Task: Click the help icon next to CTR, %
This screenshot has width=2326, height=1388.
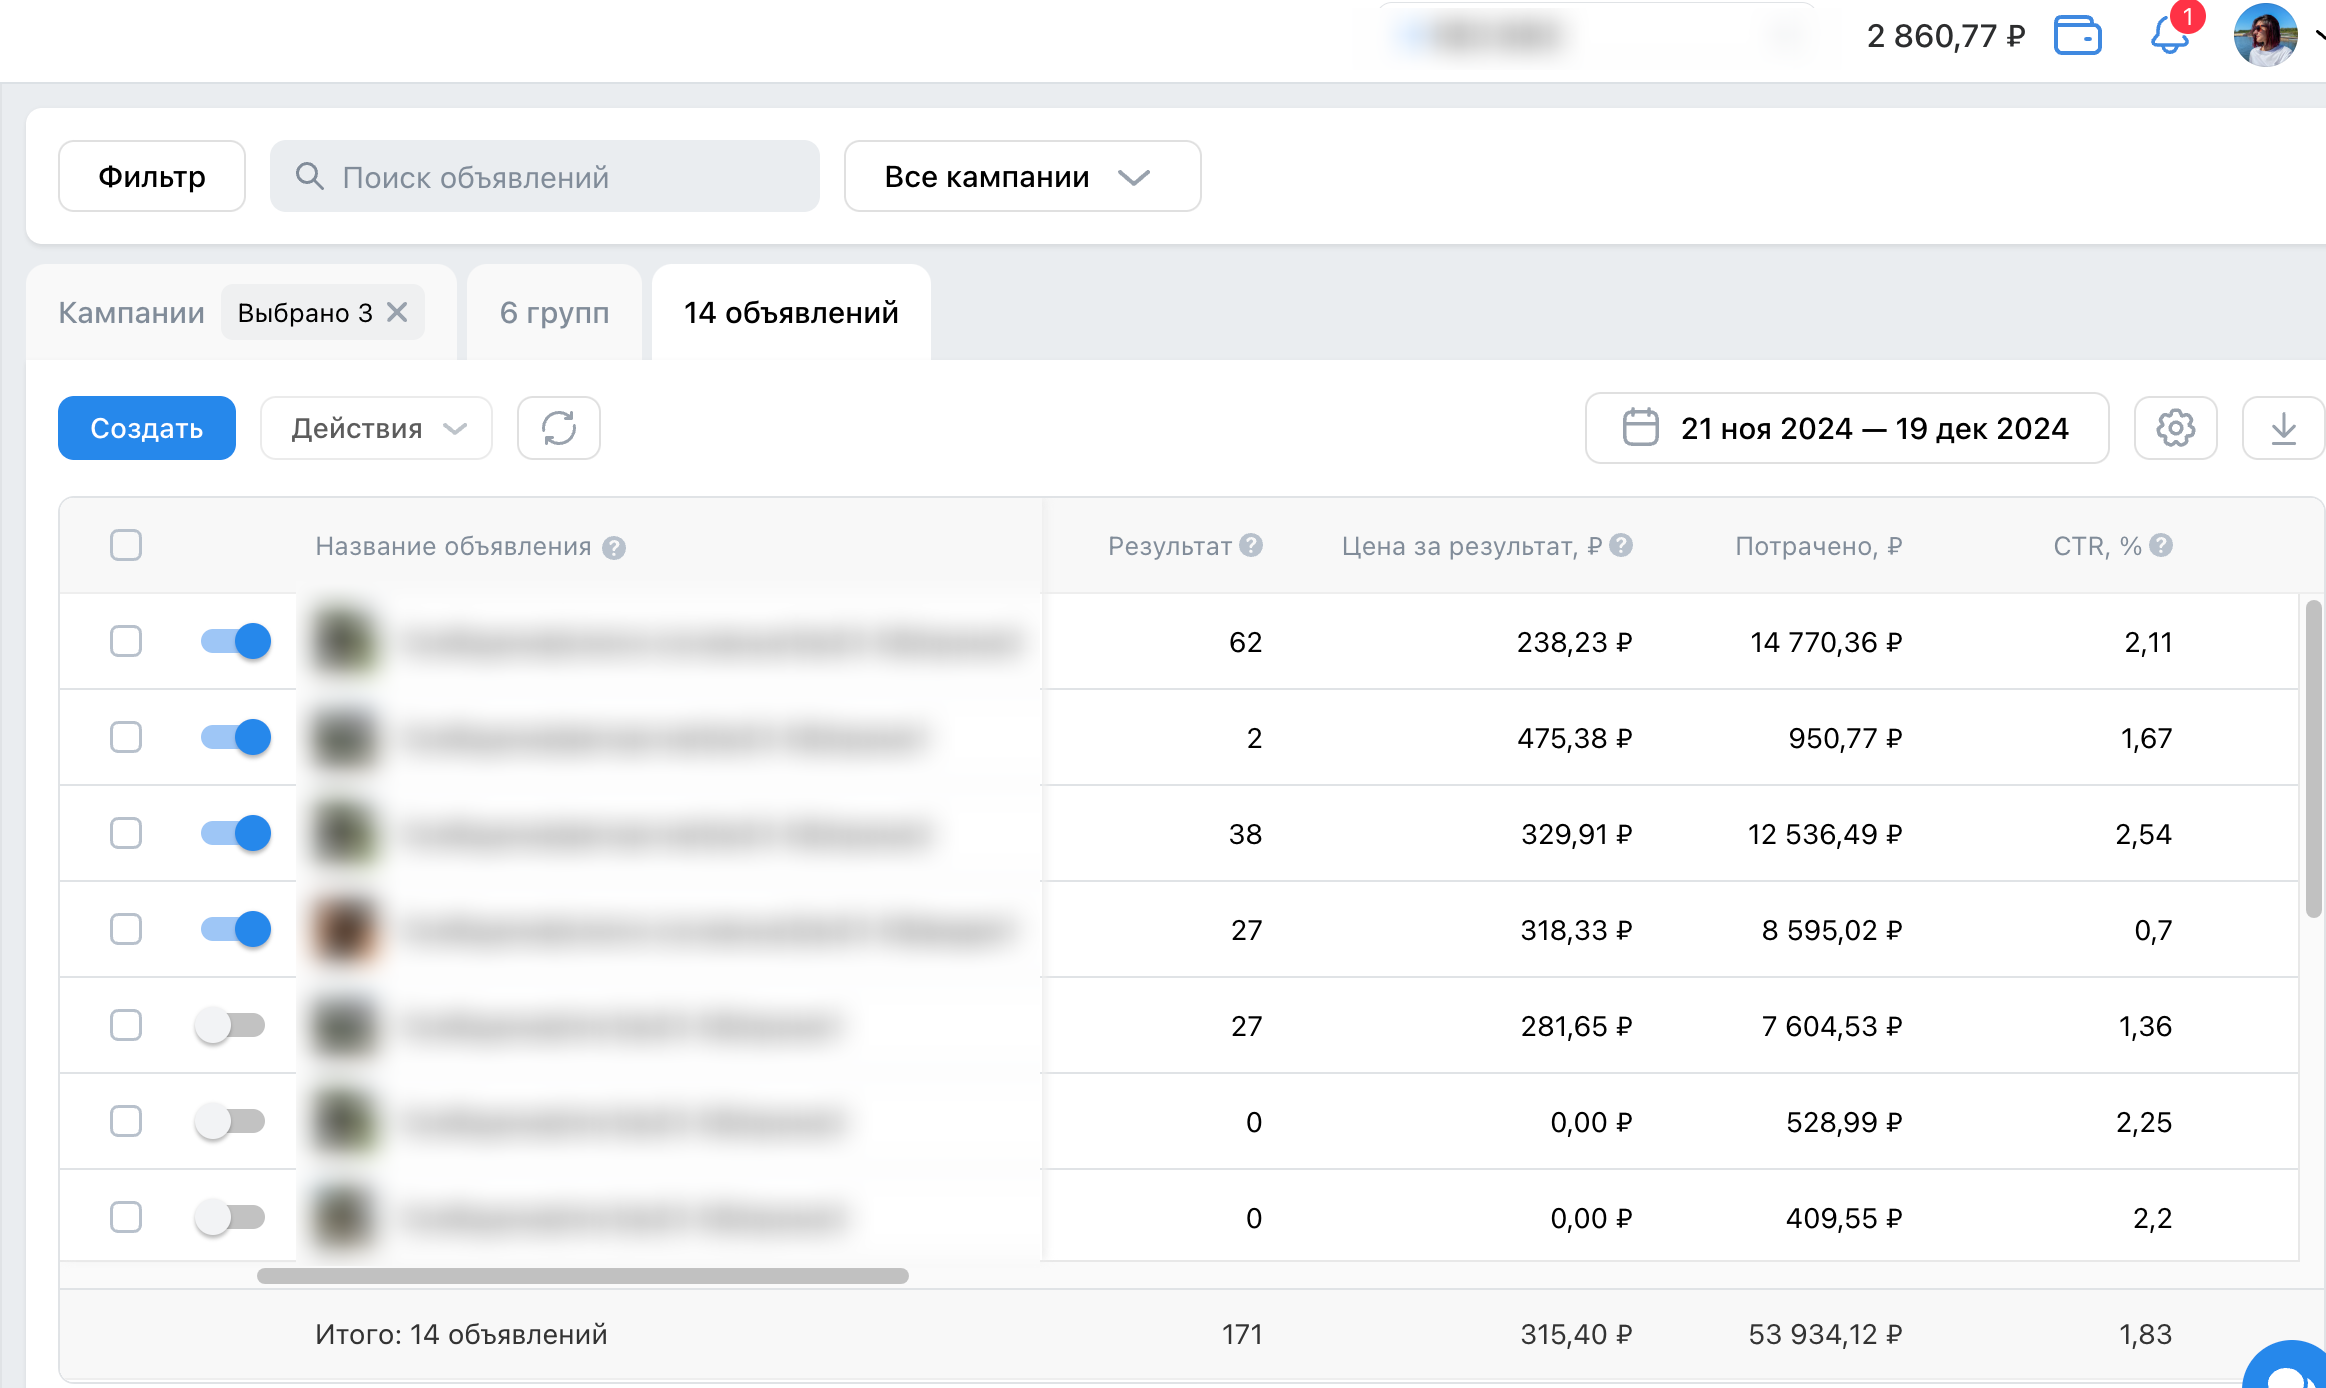Action: 2161,545
